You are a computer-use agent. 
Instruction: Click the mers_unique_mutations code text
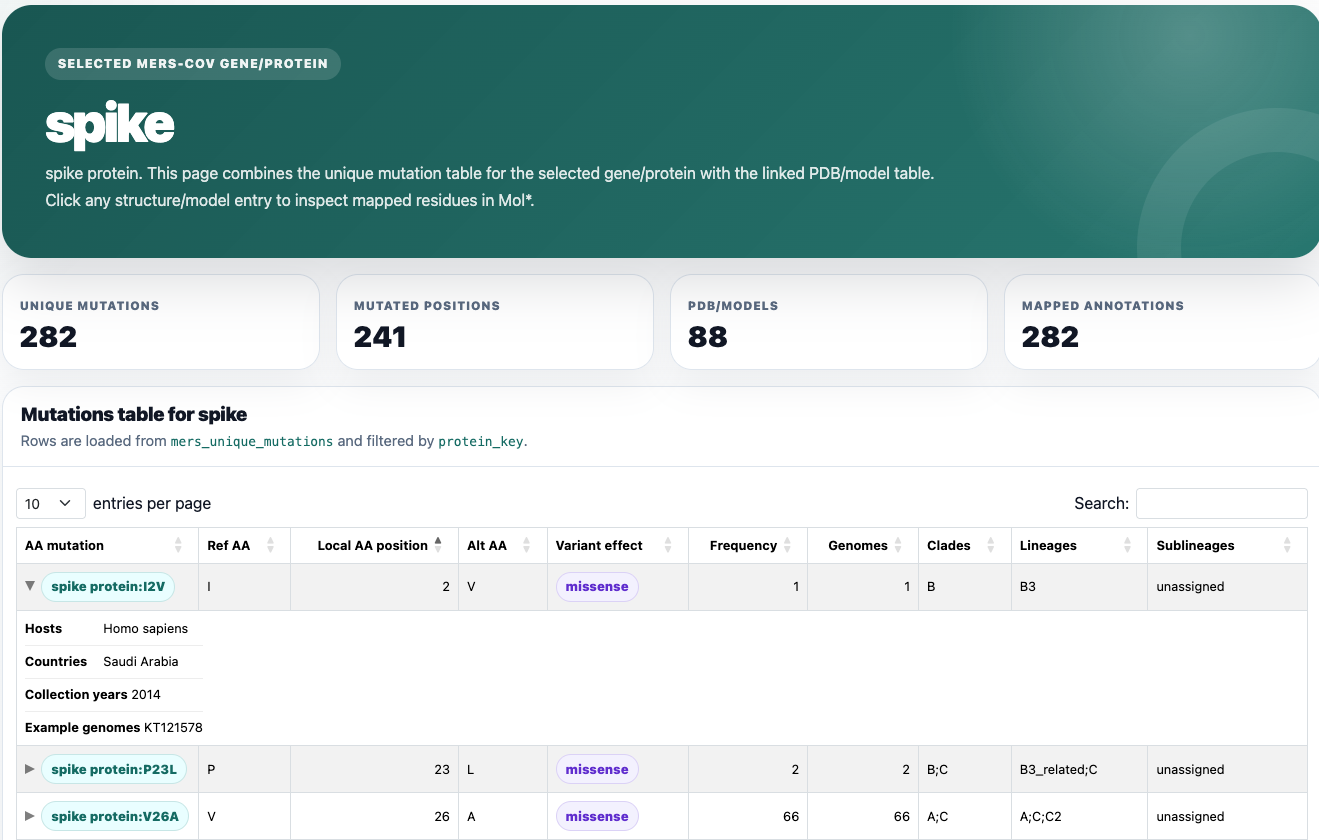click(x=252, y=441)
